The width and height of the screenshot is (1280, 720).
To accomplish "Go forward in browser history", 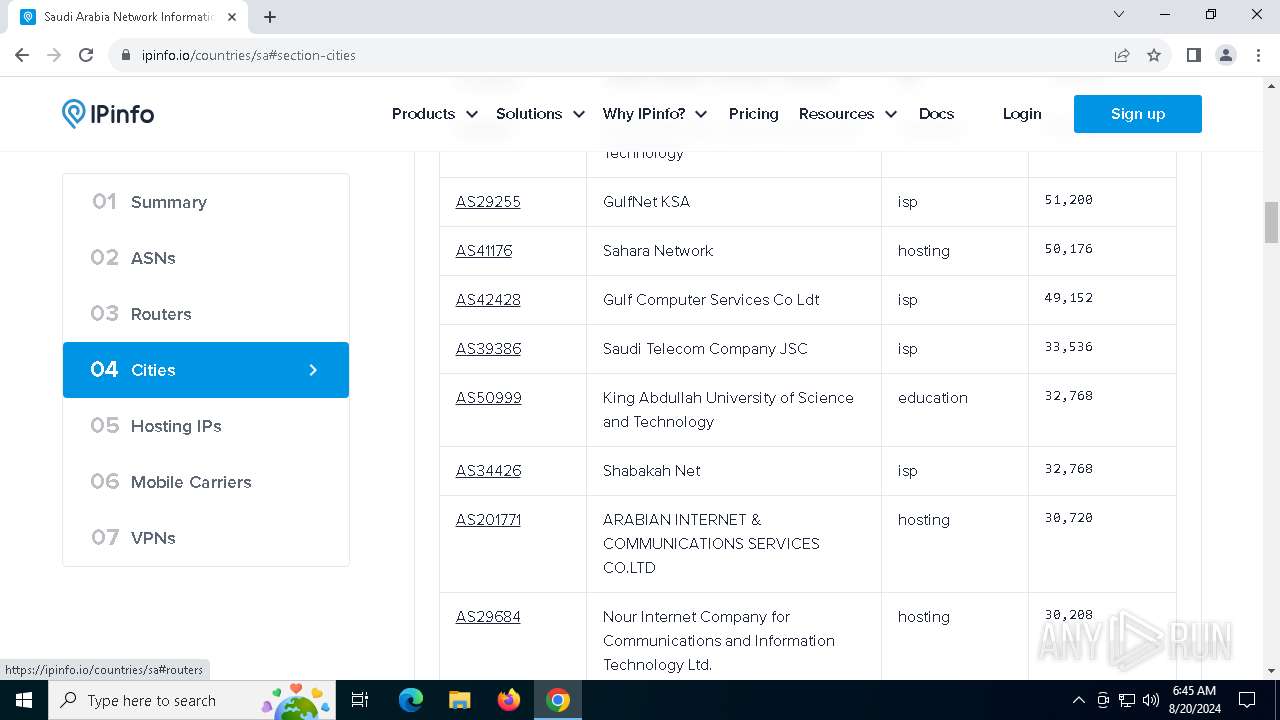I will click(54, 55).
